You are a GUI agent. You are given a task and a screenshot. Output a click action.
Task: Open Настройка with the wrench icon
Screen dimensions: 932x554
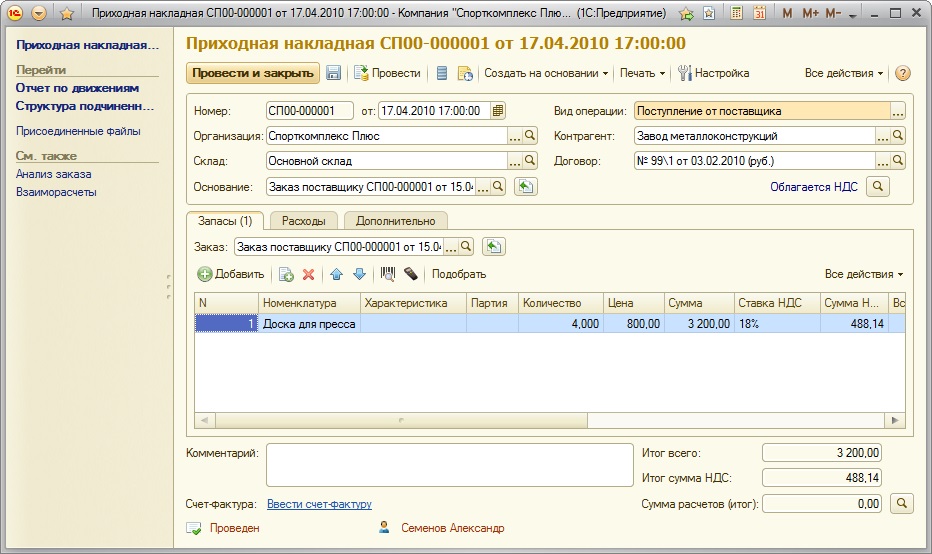tap(713, 73)
